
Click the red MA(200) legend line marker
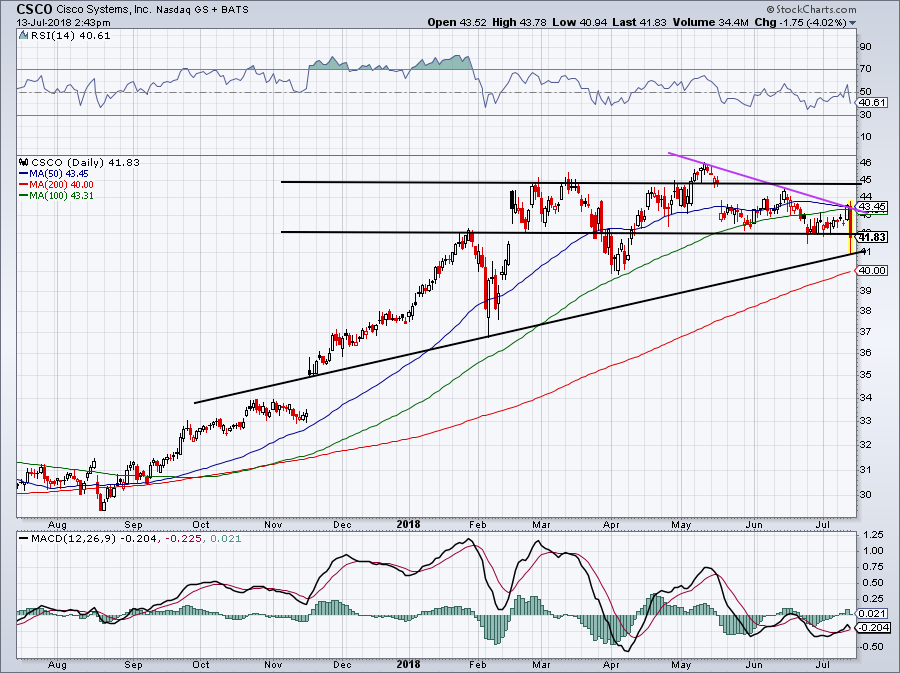(x=24, y=185)
